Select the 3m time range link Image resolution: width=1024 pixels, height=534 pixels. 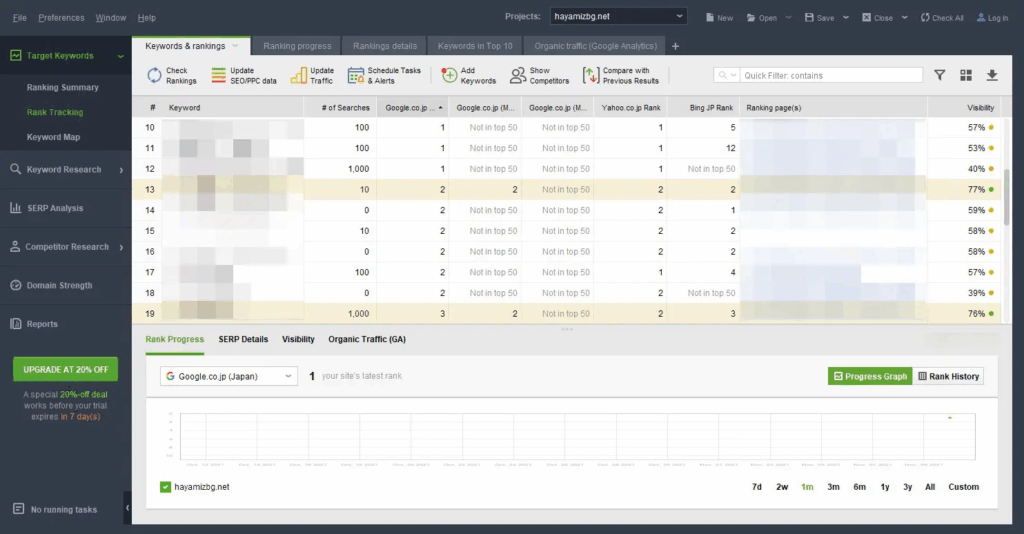click(x=833, y=487)
